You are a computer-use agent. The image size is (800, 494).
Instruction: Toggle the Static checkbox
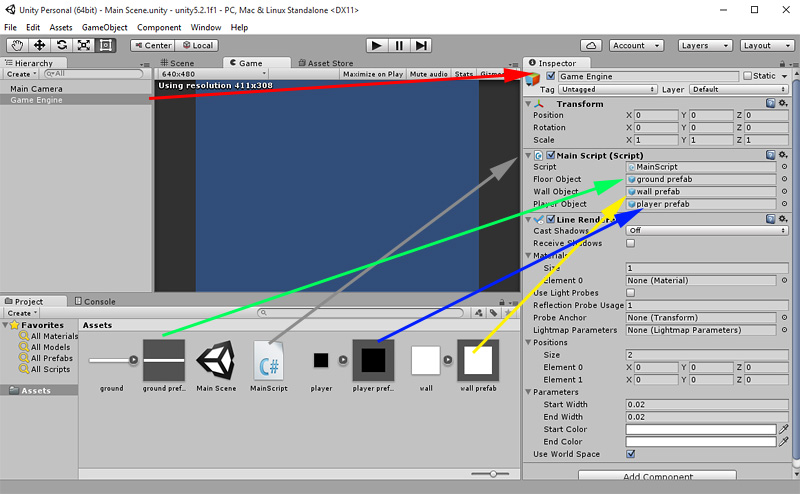[747, 76]
